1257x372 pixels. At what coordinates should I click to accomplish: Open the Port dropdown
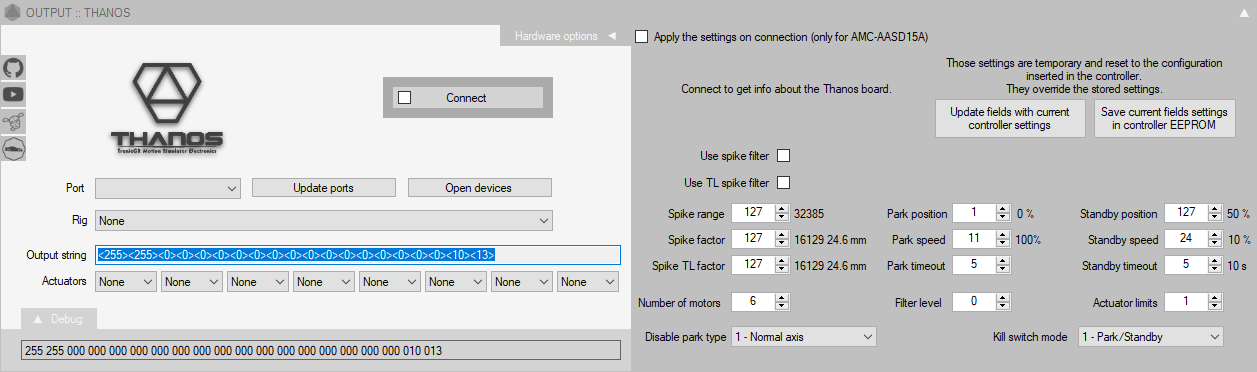click(x=168, y=188)
